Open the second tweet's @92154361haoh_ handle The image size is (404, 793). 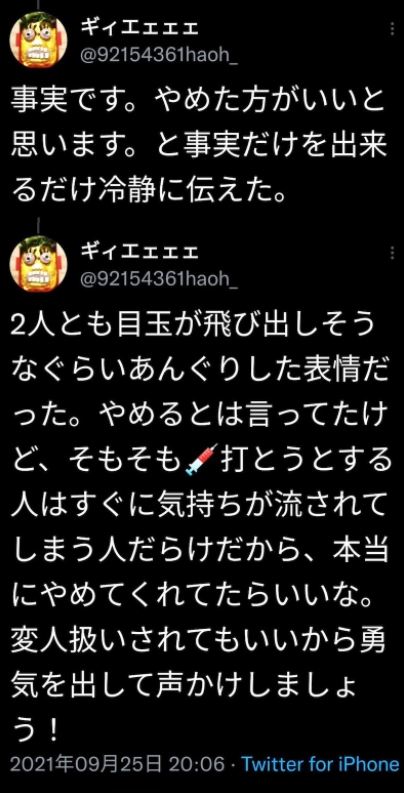(159, 279)
